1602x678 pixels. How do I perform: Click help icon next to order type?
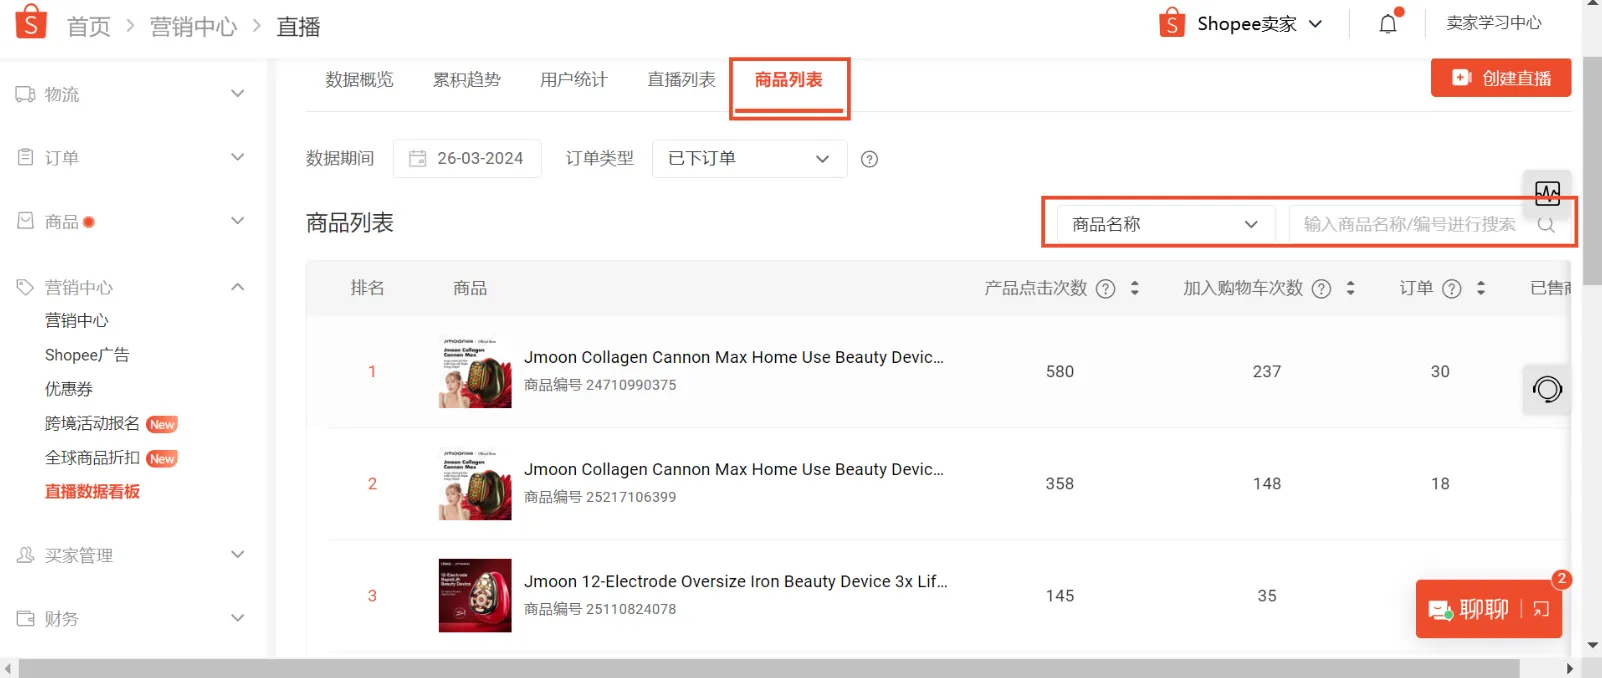point(869,159)
